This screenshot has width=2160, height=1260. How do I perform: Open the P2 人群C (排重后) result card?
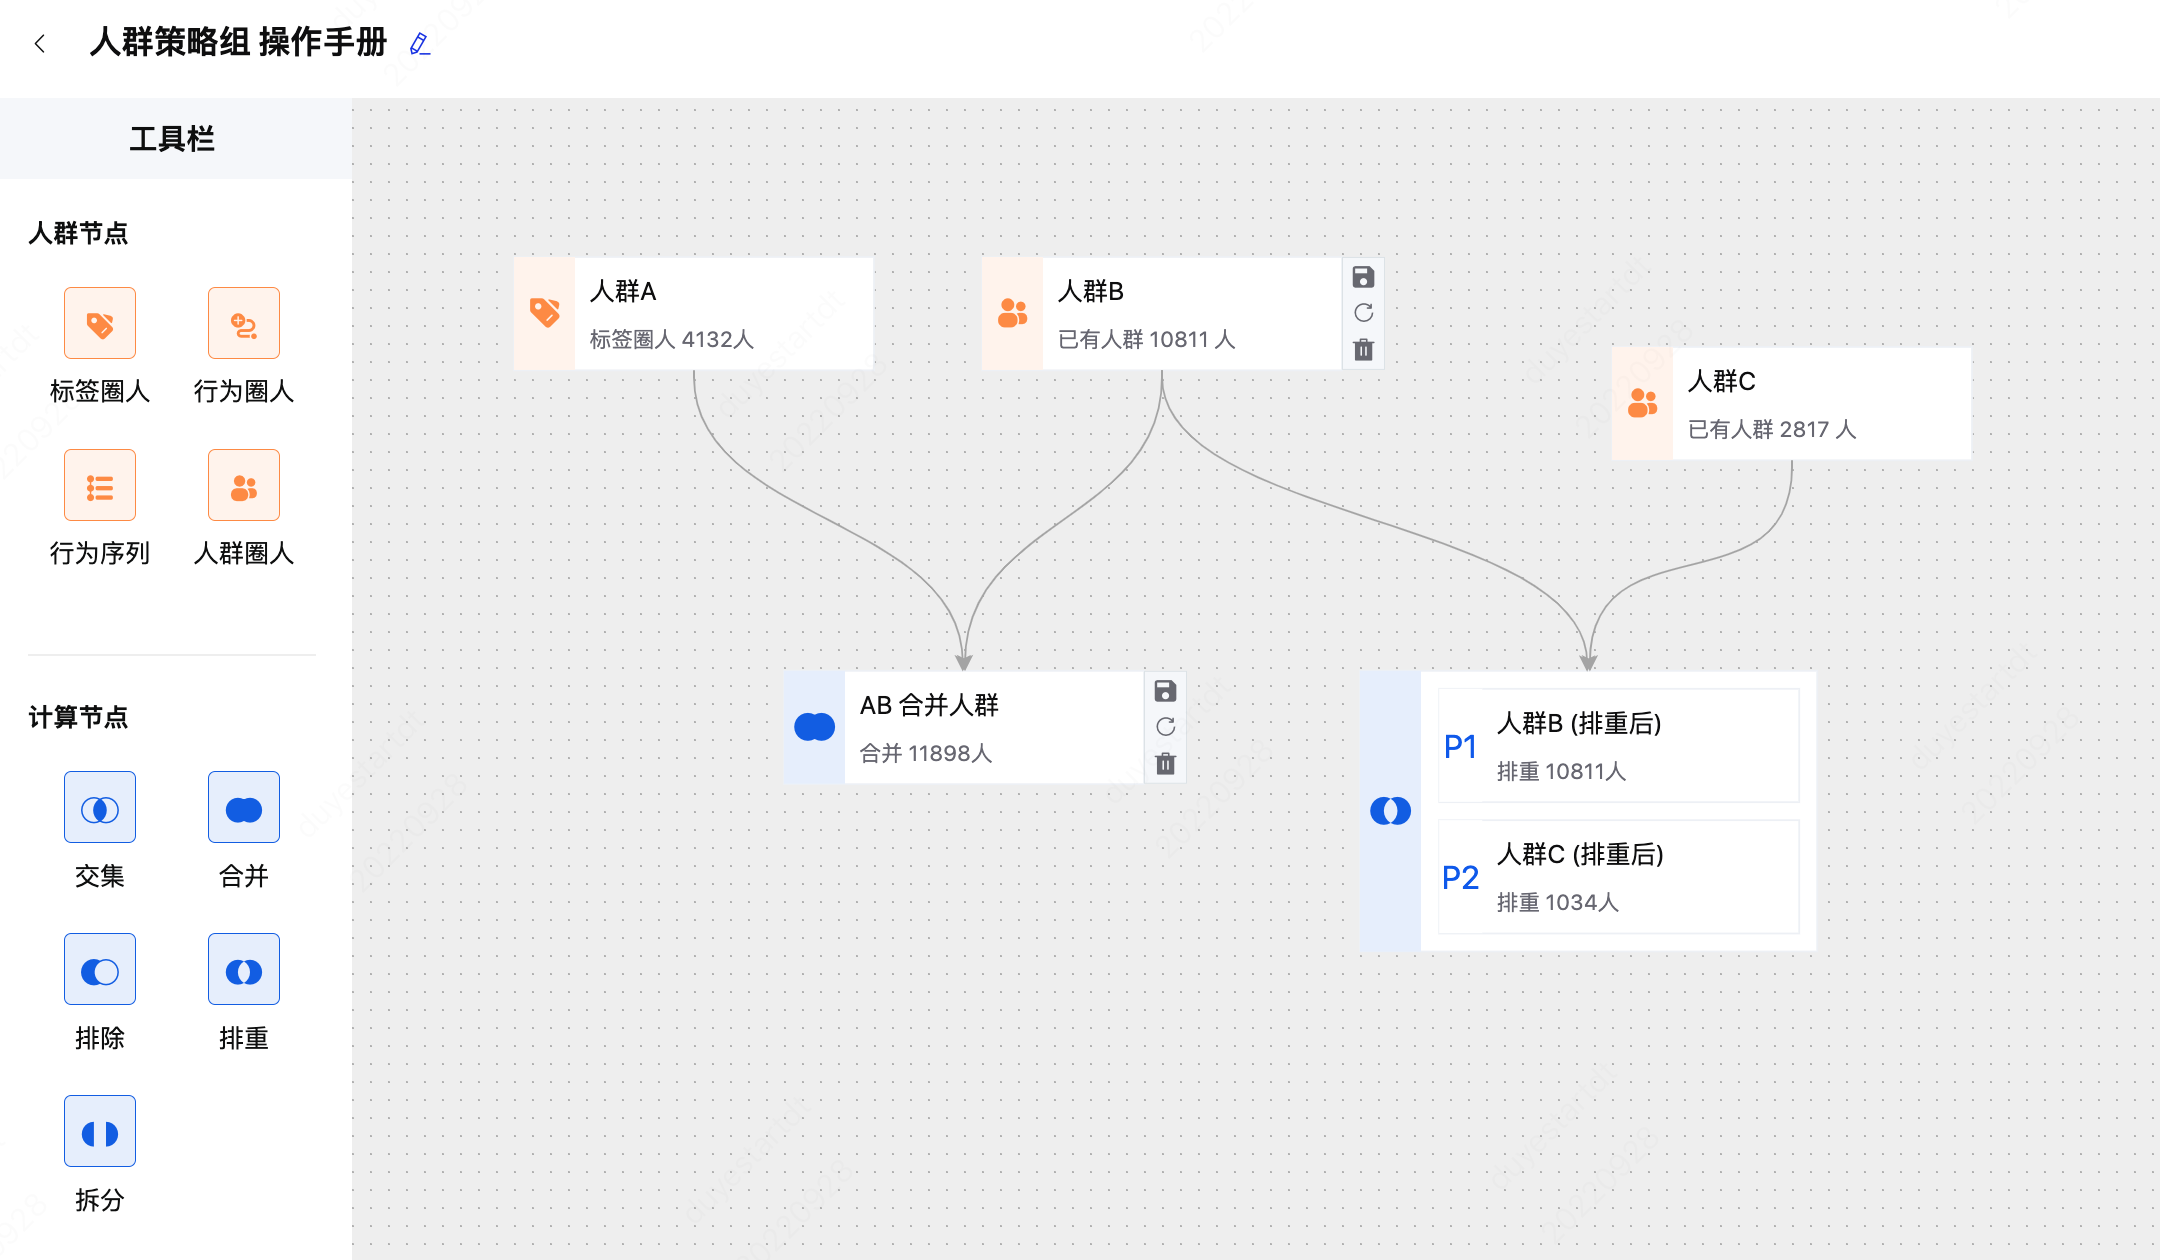1618,877
